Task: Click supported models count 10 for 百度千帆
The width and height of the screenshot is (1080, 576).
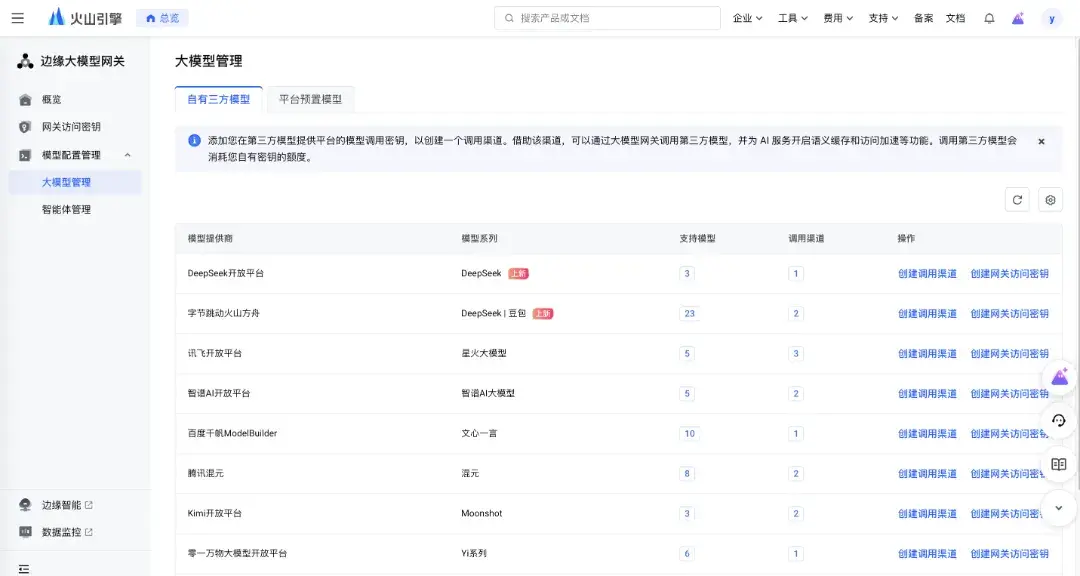Action: [689, 433]
